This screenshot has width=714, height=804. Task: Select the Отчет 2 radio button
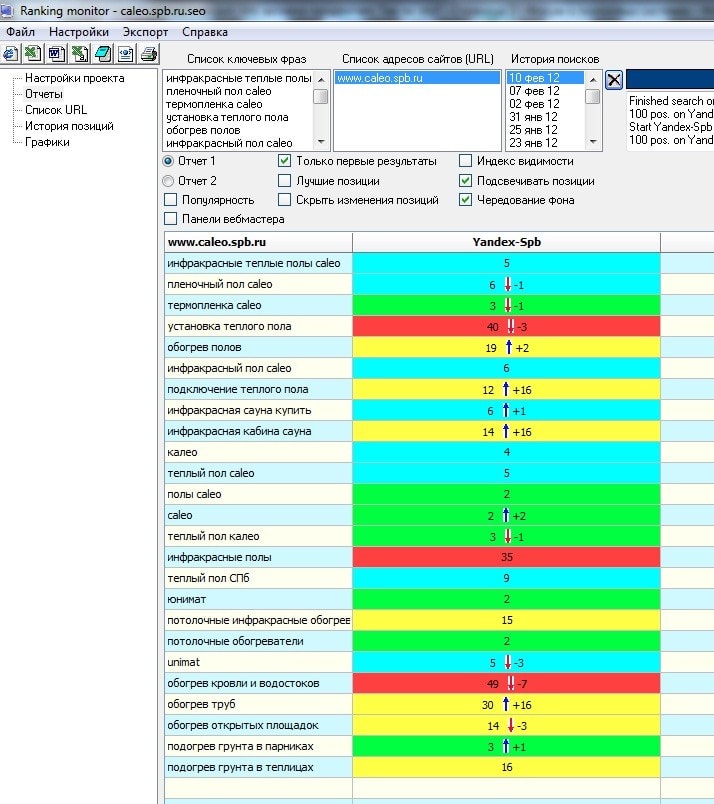(x=168, y=181)
